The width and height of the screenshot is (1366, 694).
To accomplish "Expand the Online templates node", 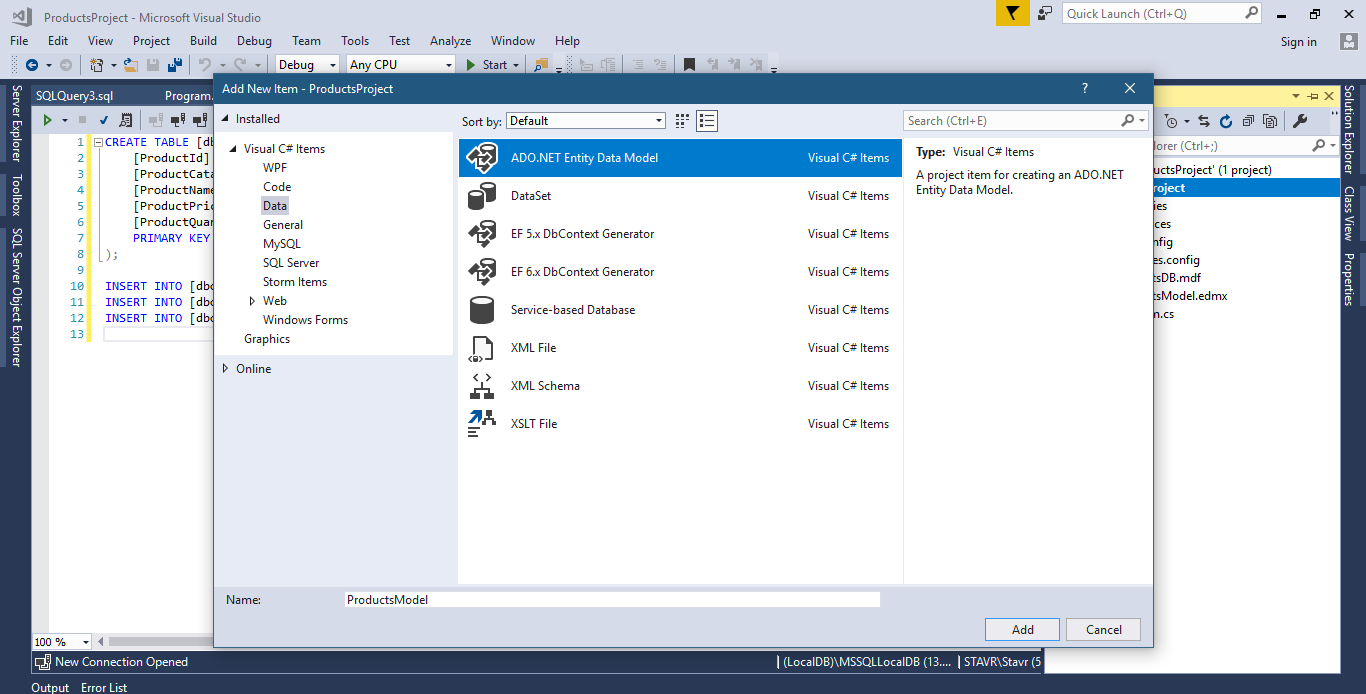I will 226,369.
